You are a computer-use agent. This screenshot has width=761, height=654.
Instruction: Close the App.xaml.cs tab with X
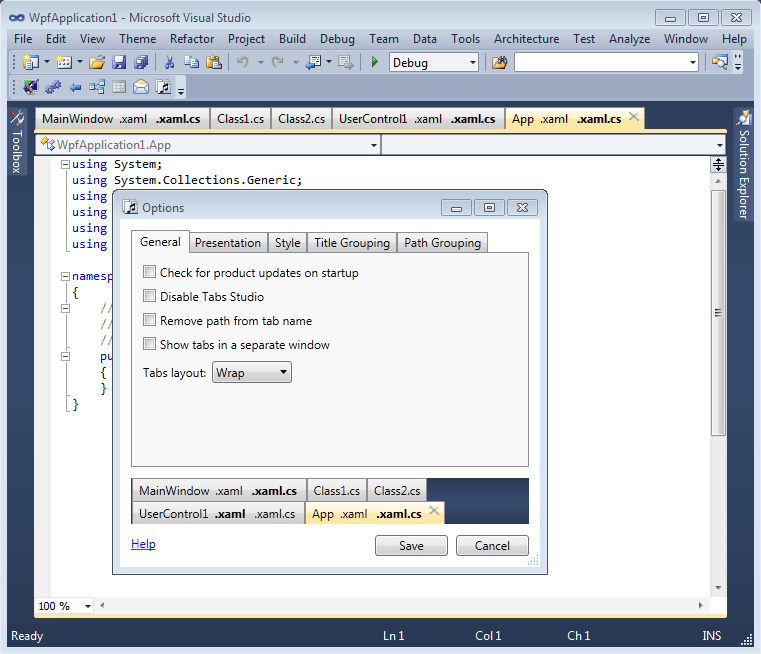(x=633, y=118)
